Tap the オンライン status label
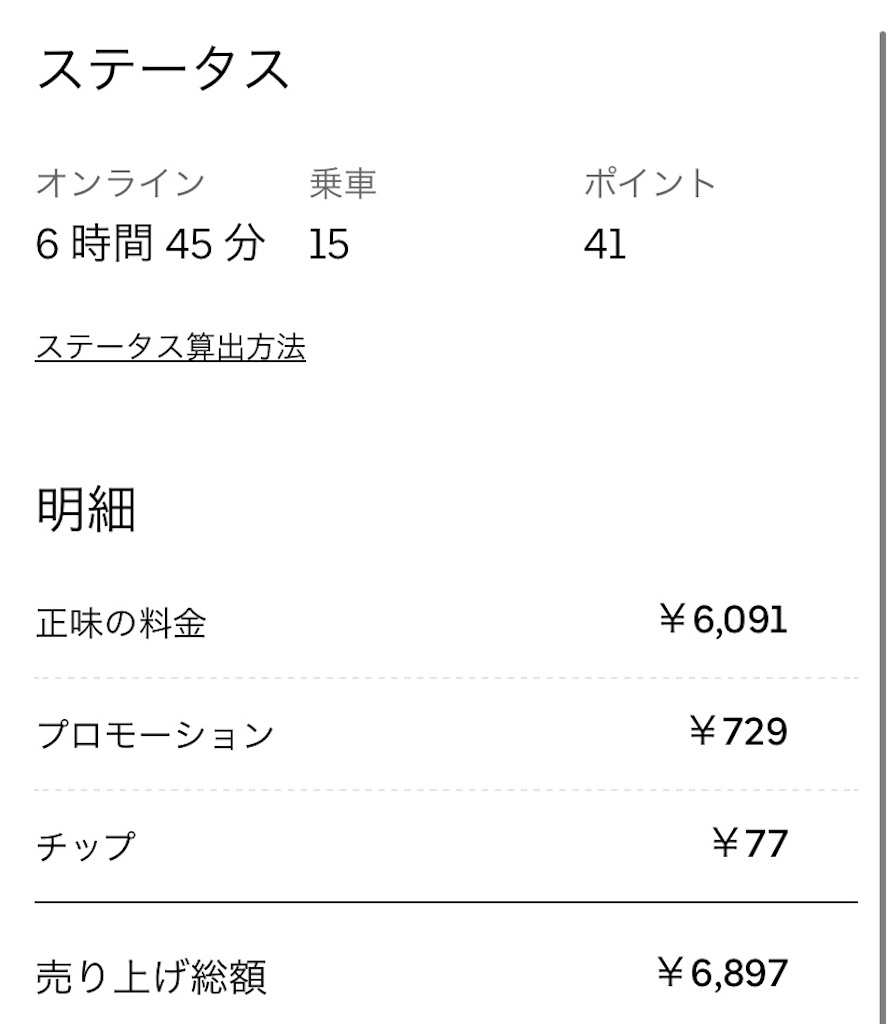Viewport: 892px width, 1024px height. coord(120,181)
